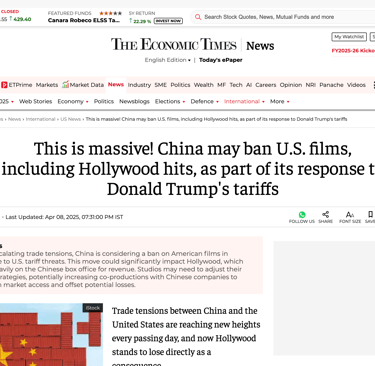This screenshot has height=366, width=375.
Task: Open ETPrime via its red icon
Action: pyautogui.click(x=4, y=85)
